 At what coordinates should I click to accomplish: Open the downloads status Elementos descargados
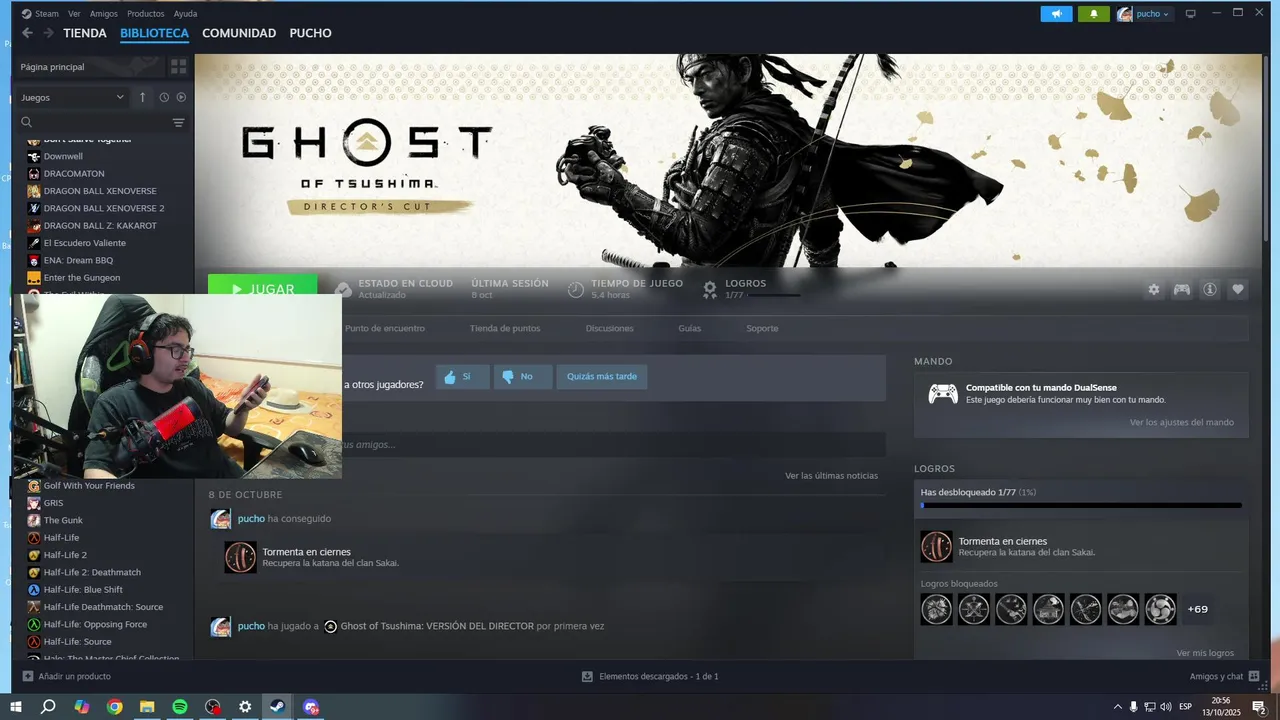(x=650, y=676)
